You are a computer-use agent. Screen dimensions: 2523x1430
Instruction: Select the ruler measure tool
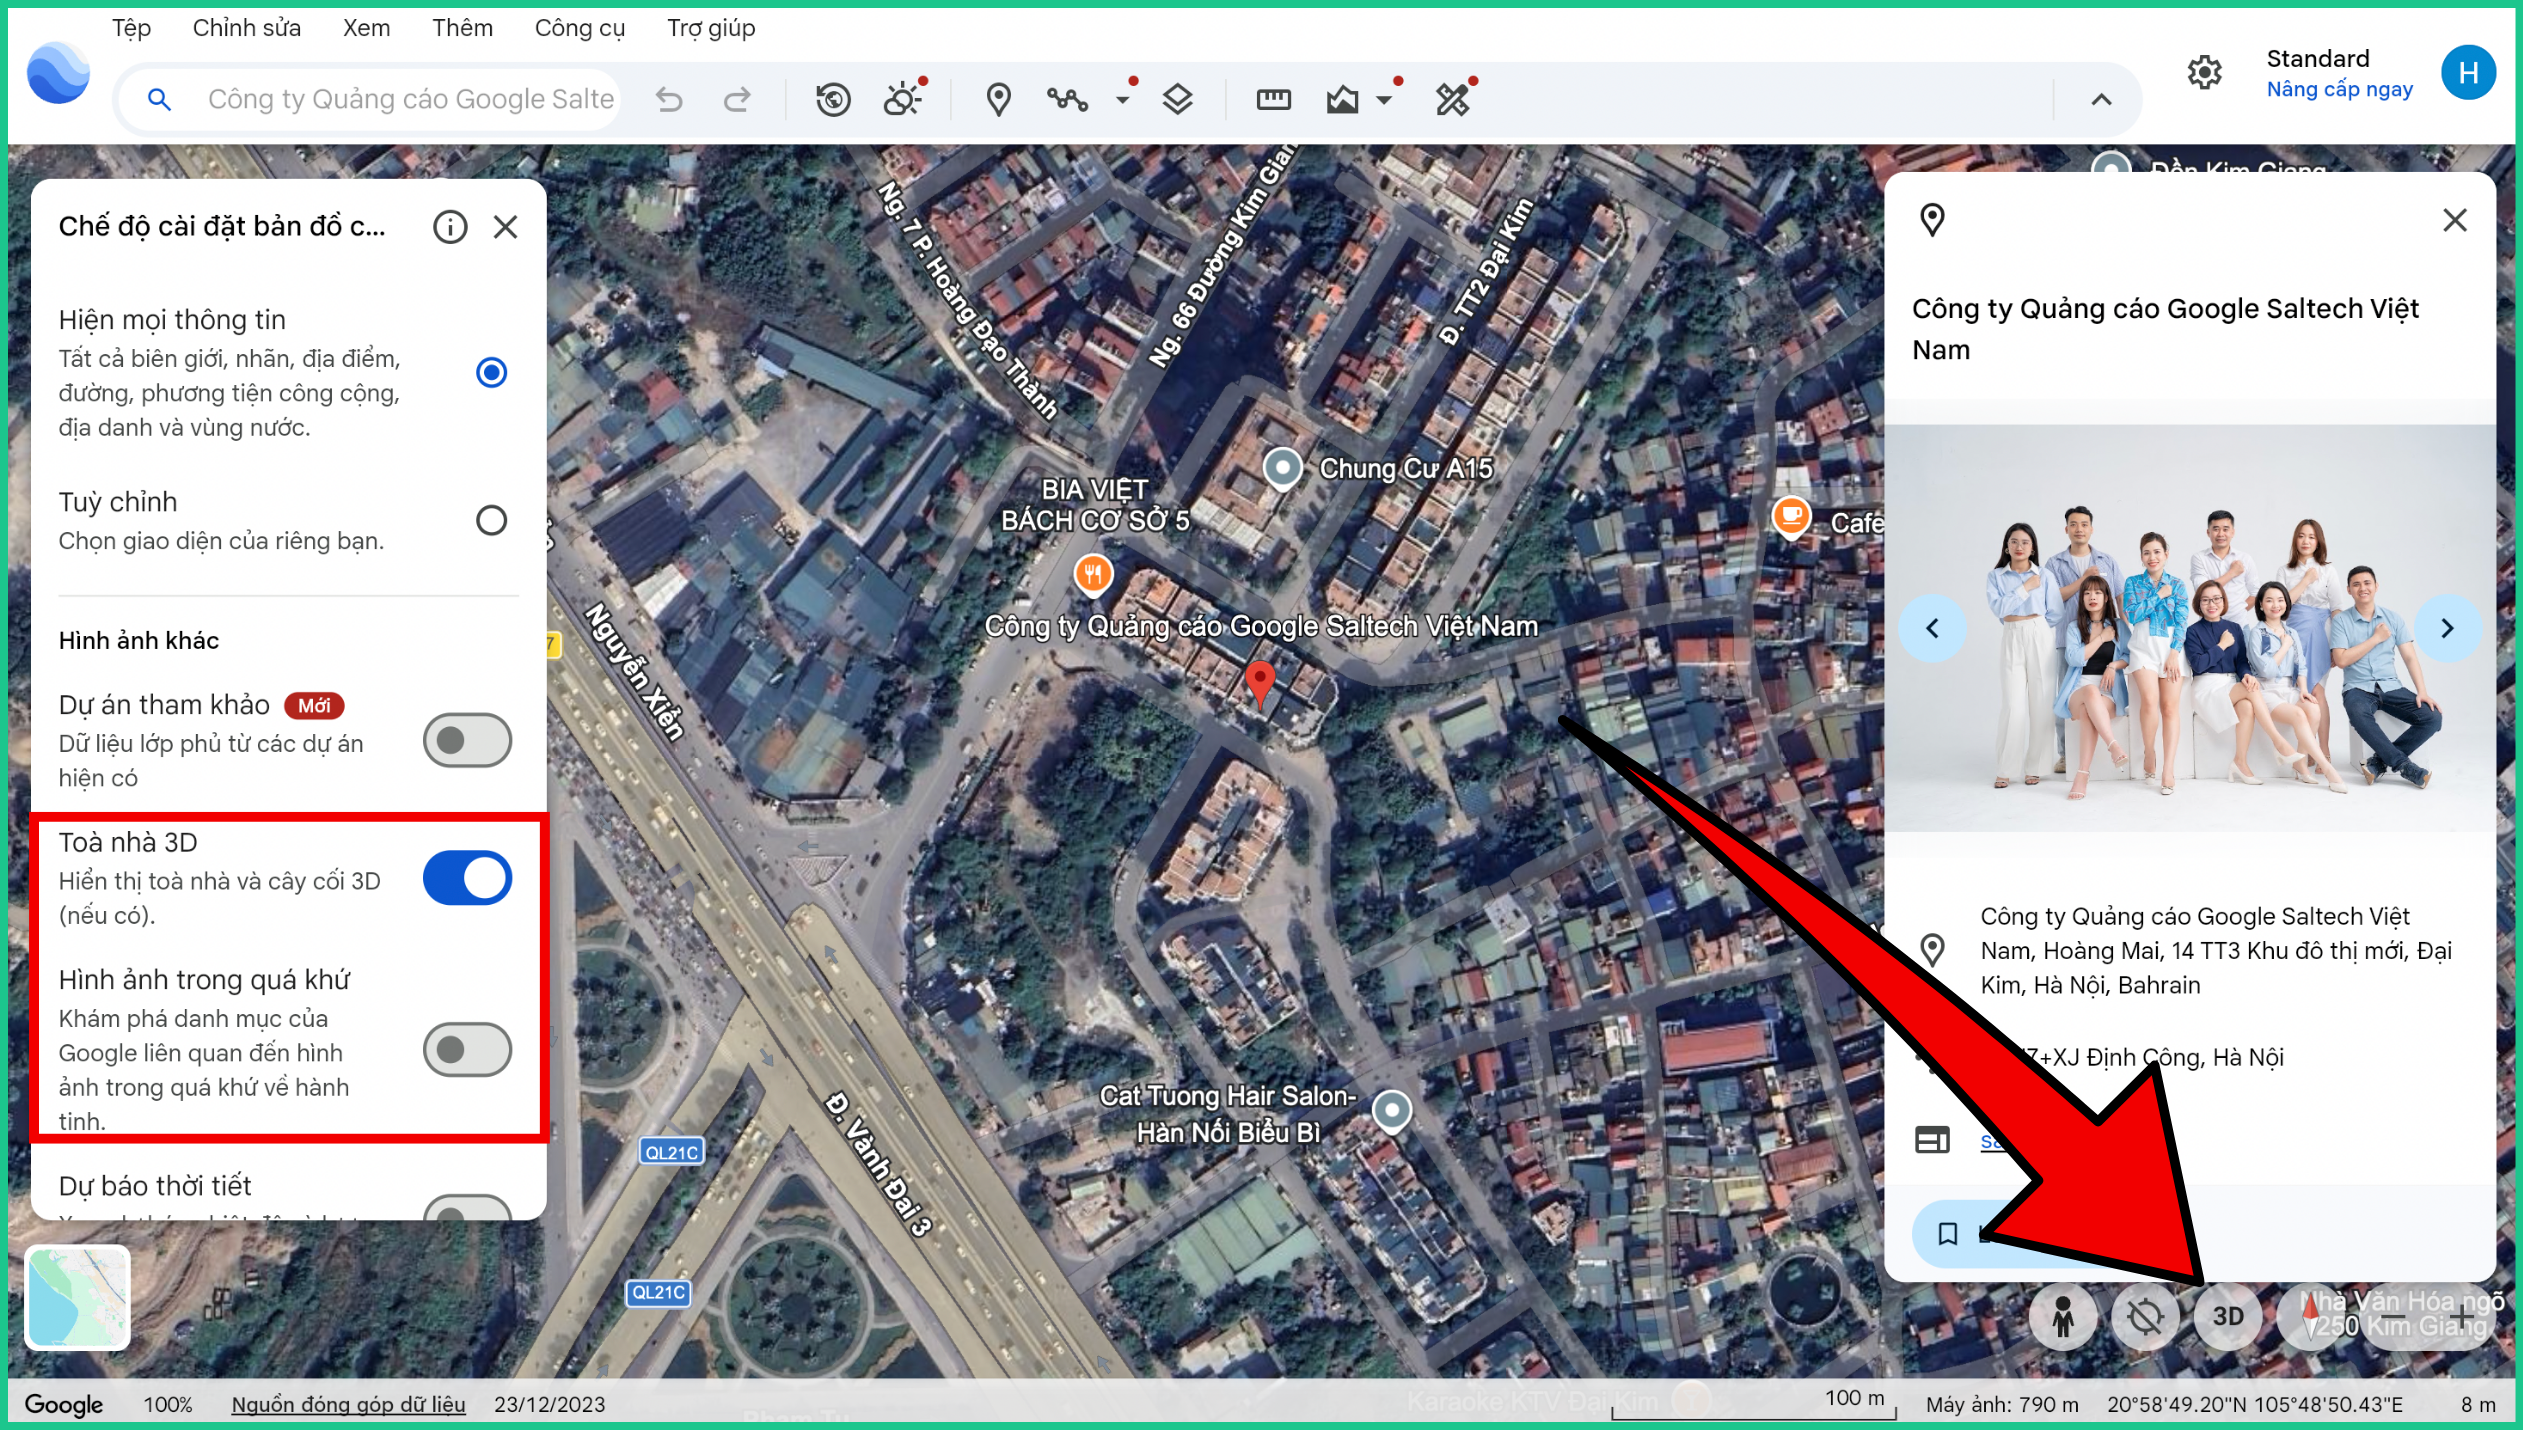pyautogui.click(x=1273, y=99)
